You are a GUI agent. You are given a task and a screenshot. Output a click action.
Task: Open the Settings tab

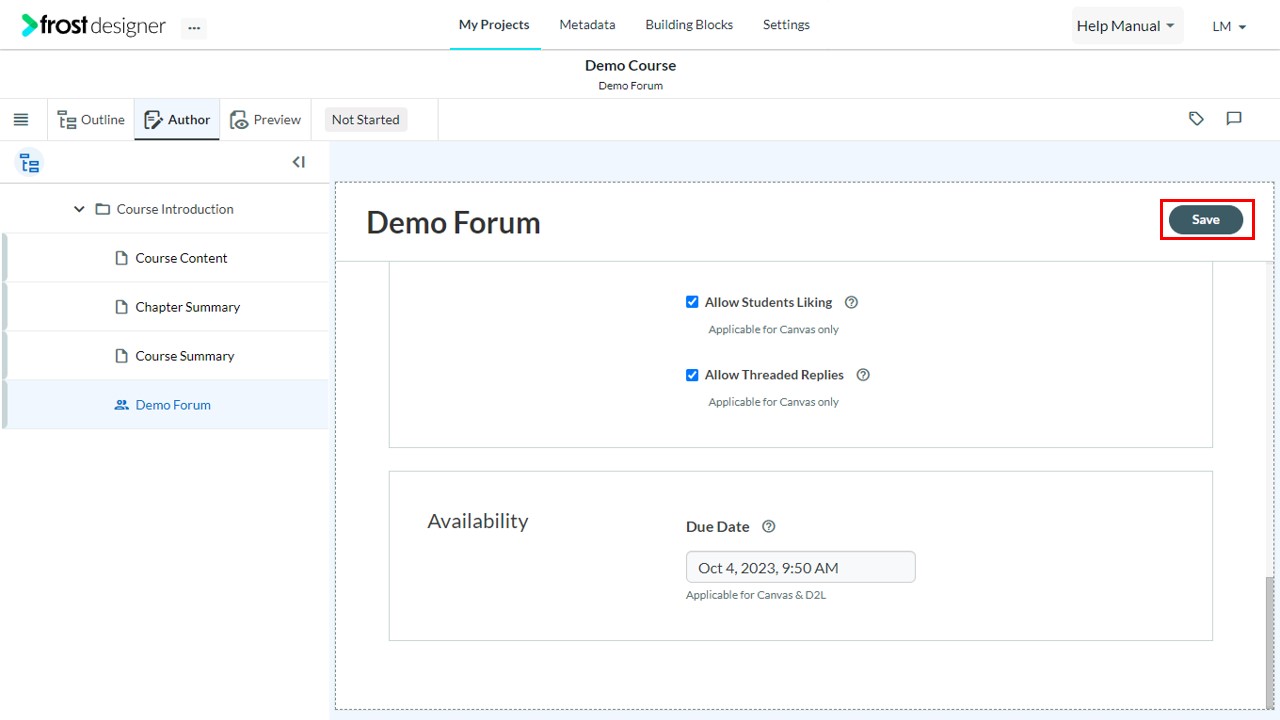pyautogui.click(x=786, y=25)
